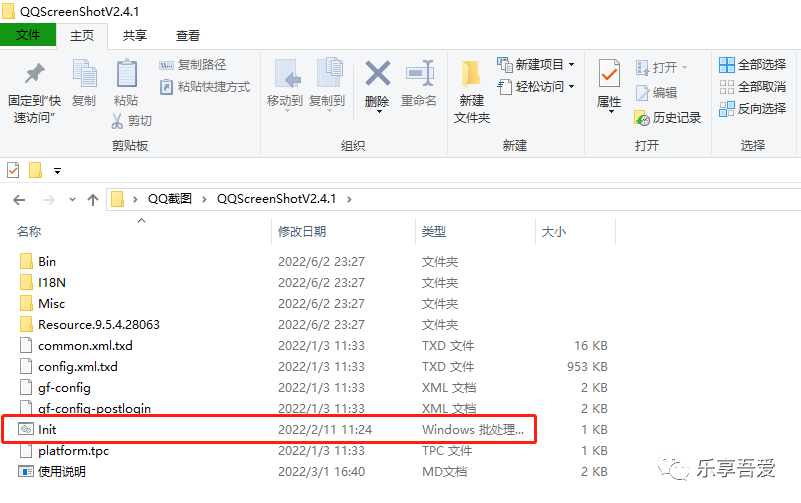
Task: Open the Properties (属性) dropdown arrow
Action: tap(611, 111)
